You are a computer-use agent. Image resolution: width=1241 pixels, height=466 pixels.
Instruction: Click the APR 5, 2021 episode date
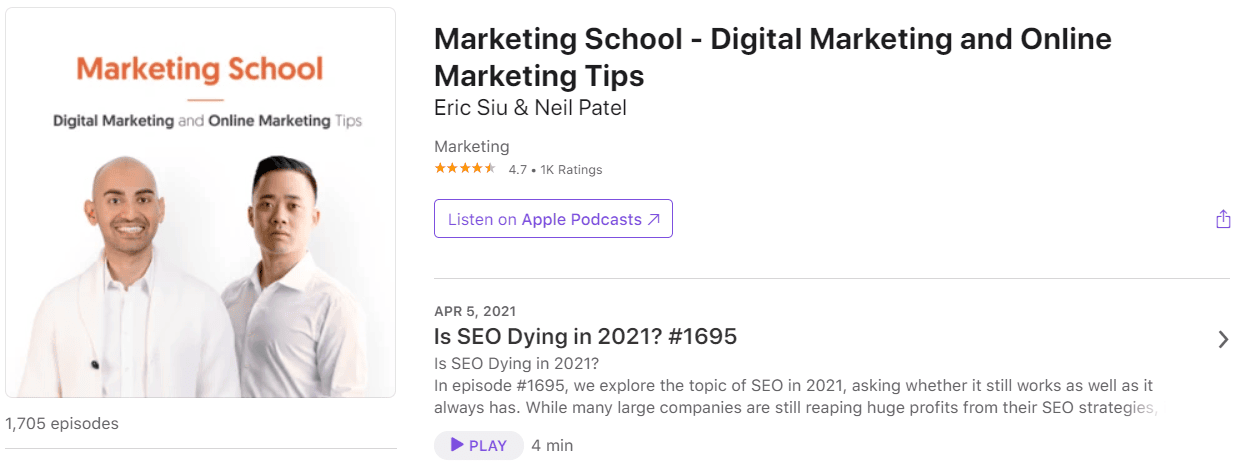[x=475, y=311]
